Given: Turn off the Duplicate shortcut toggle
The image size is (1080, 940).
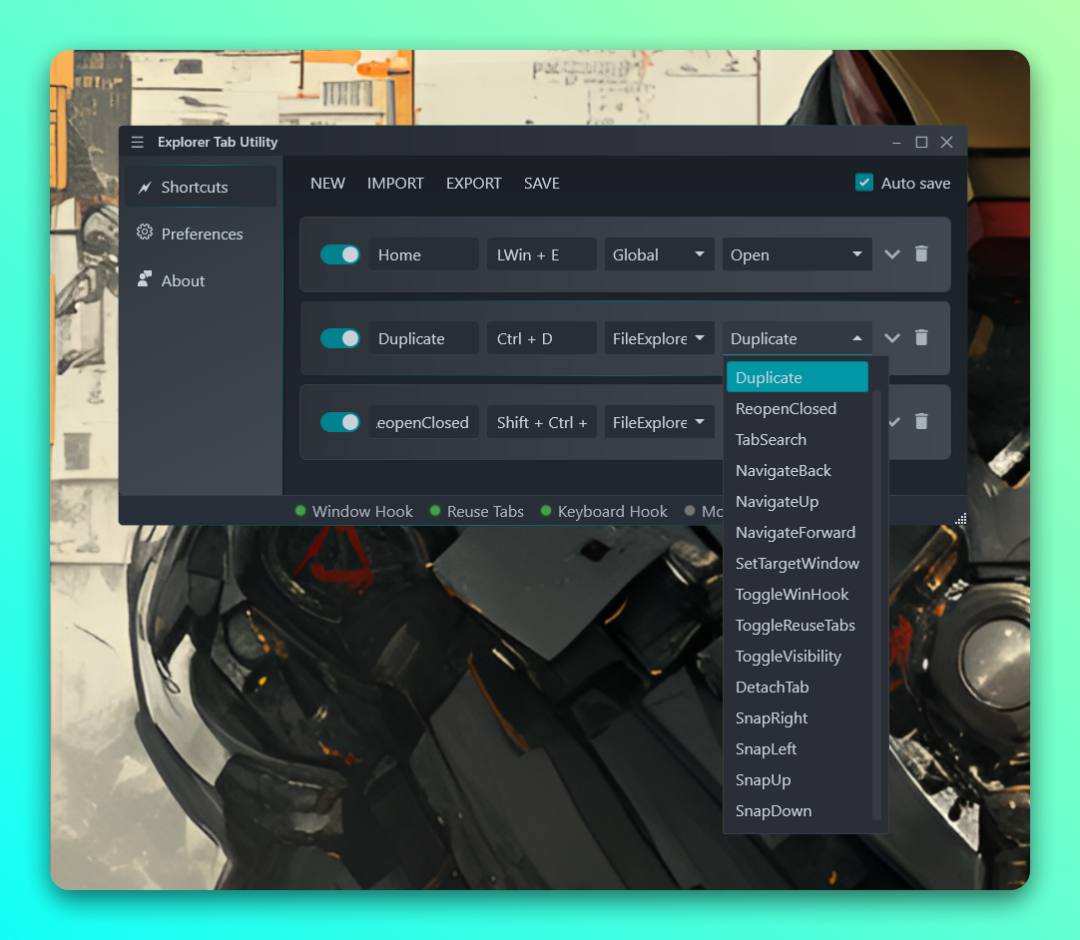Looking at the screenshot, I should (x=340, y=339).
